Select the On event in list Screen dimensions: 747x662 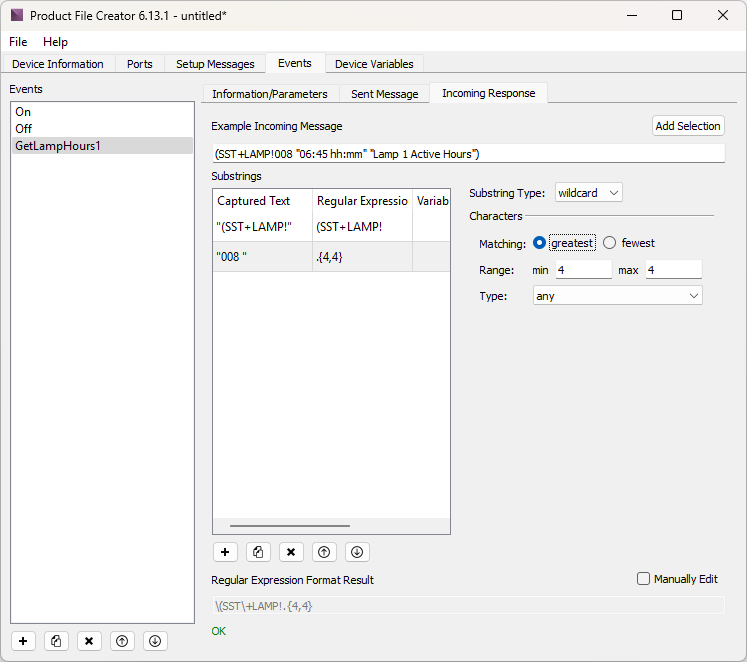pos(23,112)
